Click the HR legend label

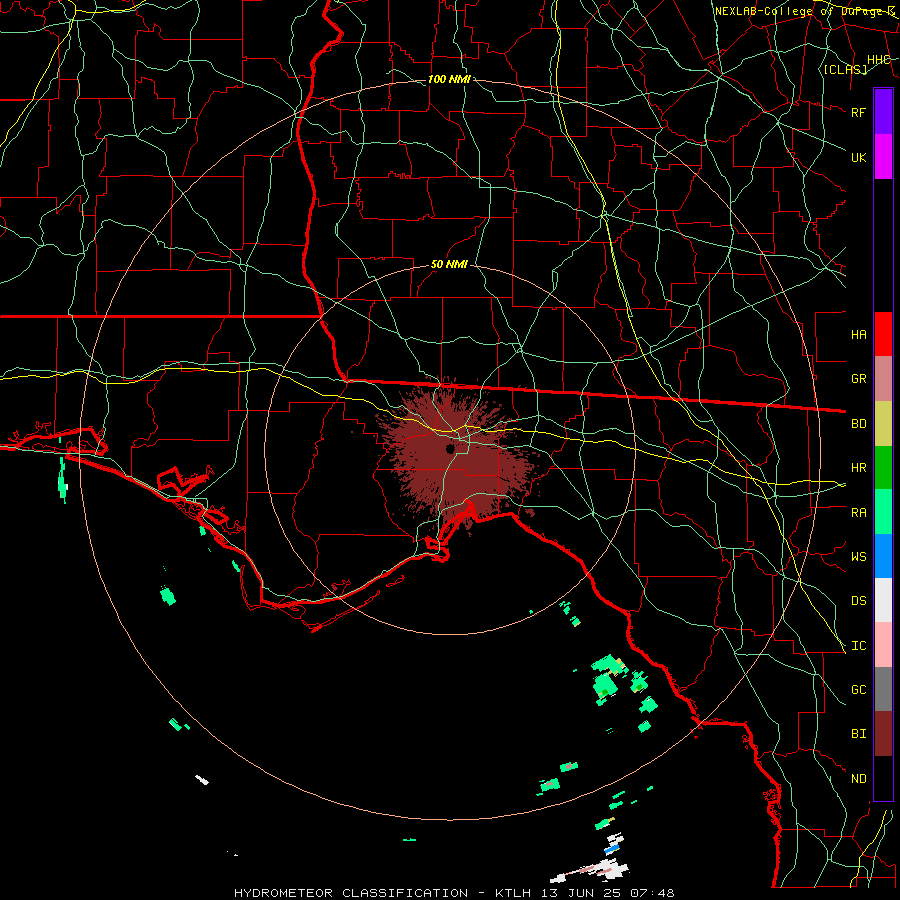(x=858, y=468)
